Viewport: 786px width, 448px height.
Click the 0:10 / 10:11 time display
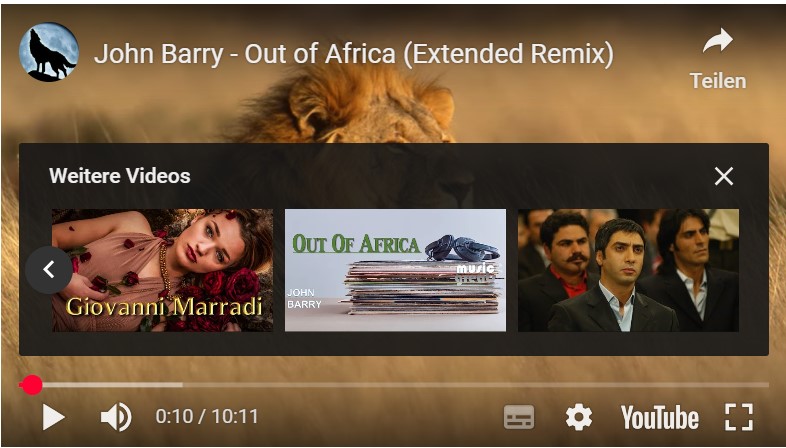coord(207,416)
